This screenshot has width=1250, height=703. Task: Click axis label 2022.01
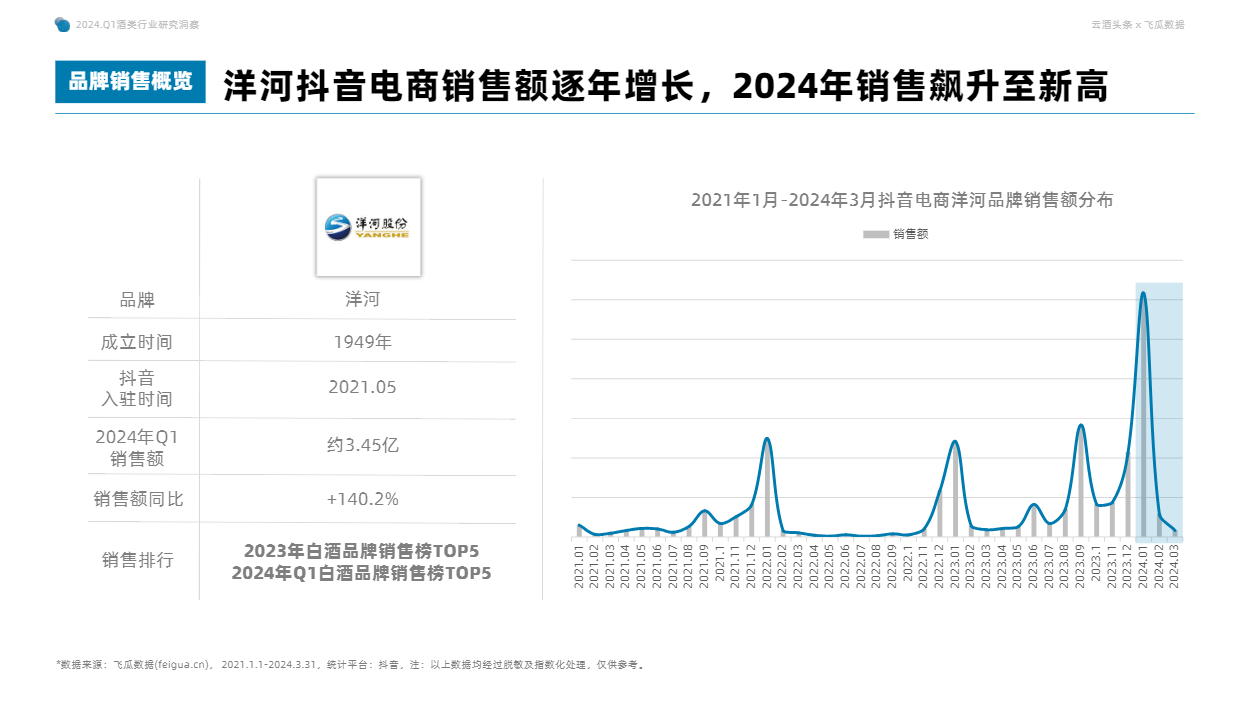coord(767,566)
